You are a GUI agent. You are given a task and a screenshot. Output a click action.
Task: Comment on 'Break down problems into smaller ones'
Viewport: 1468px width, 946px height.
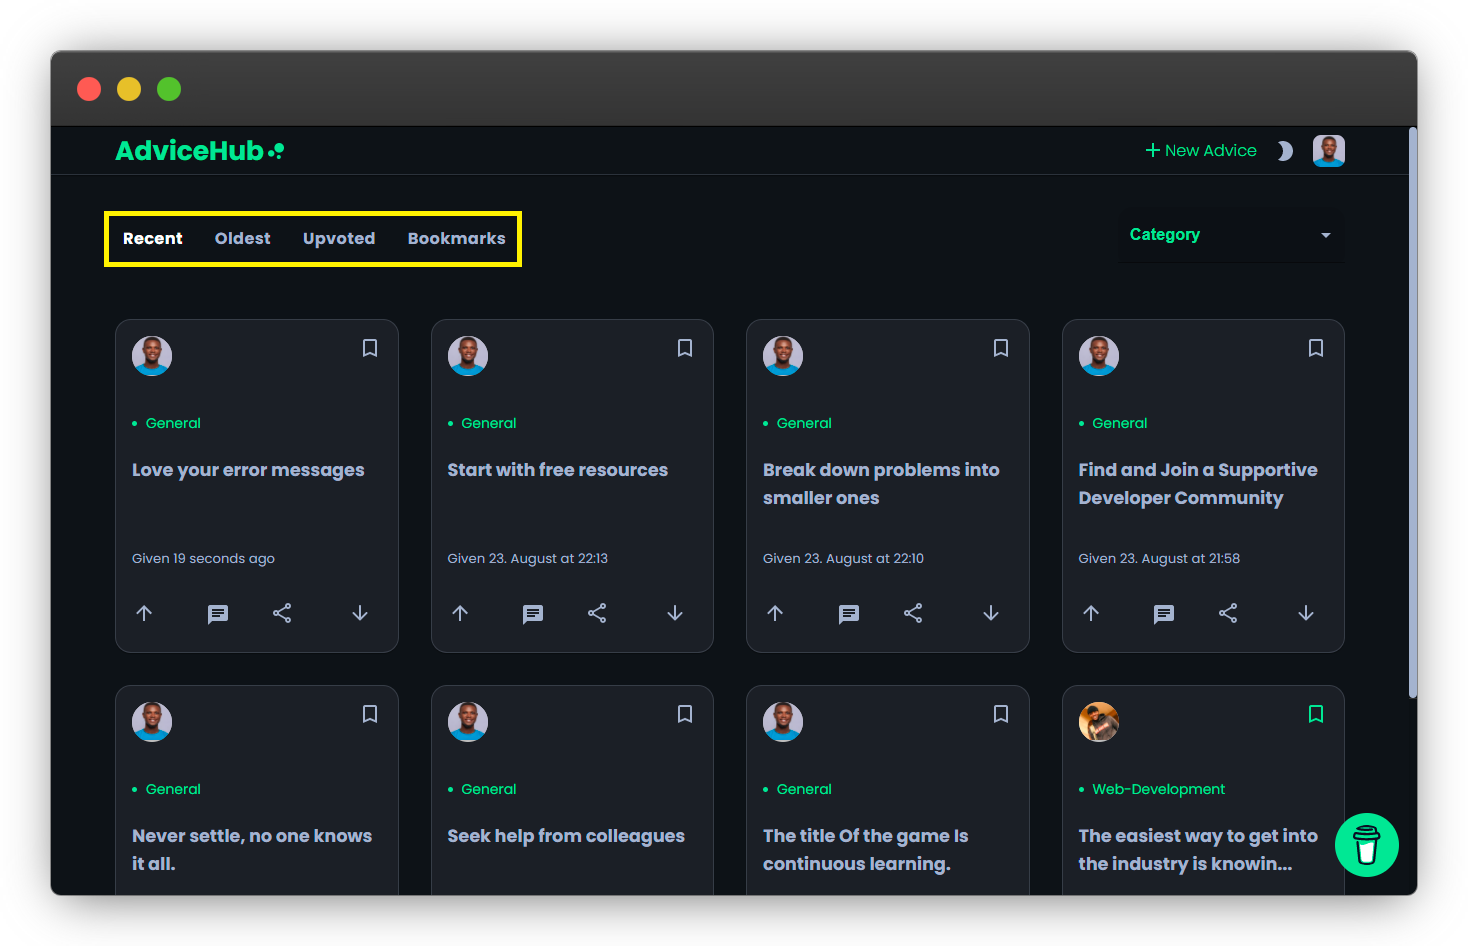tap(849, 614)
